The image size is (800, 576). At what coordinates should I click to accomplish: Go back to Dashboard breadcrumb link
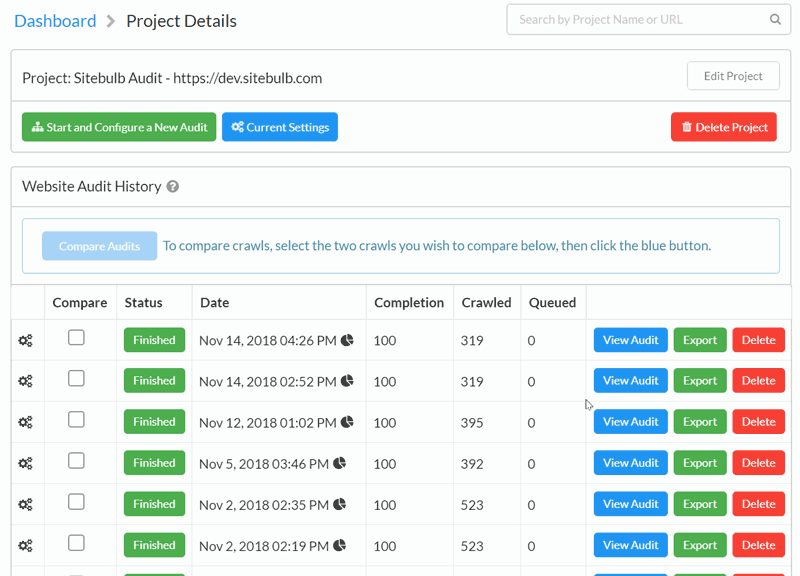(x=55, y=21)
